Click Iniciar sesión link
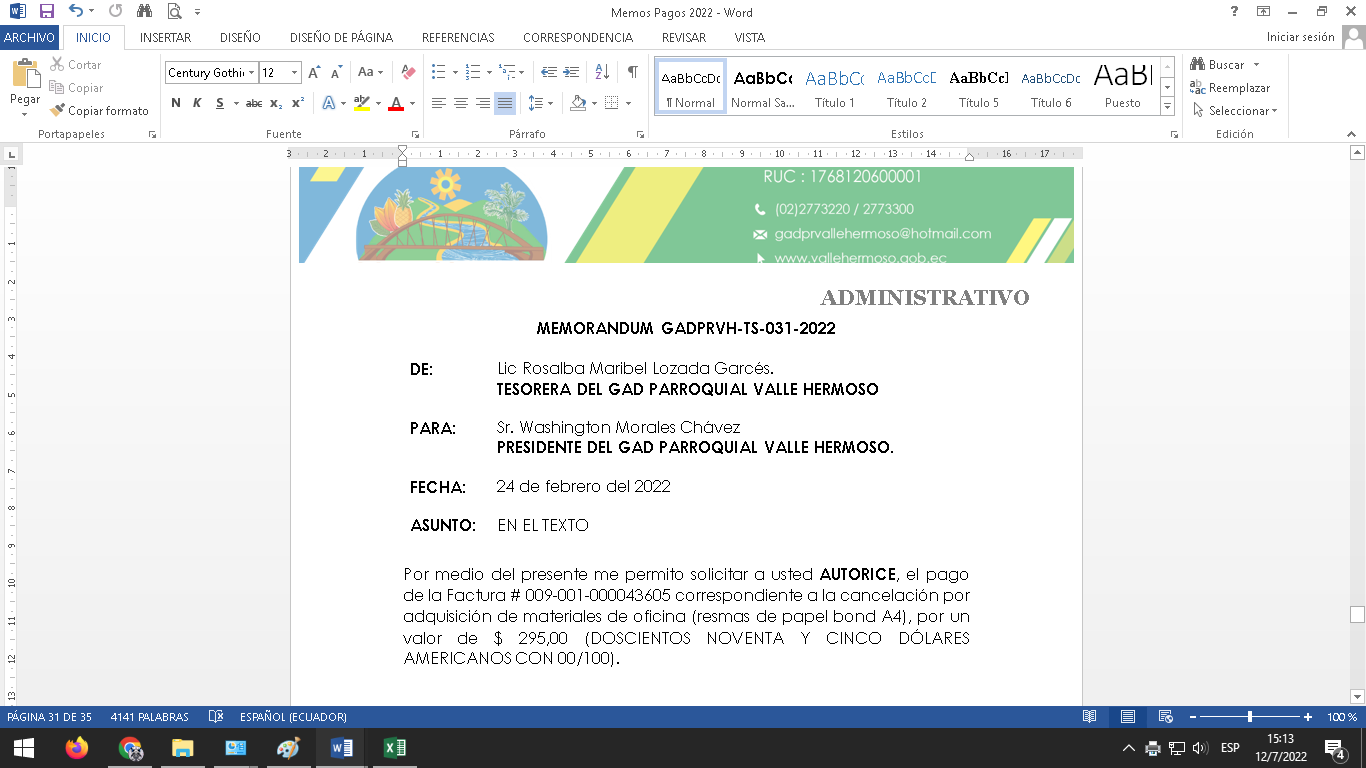 (1300, 37)
